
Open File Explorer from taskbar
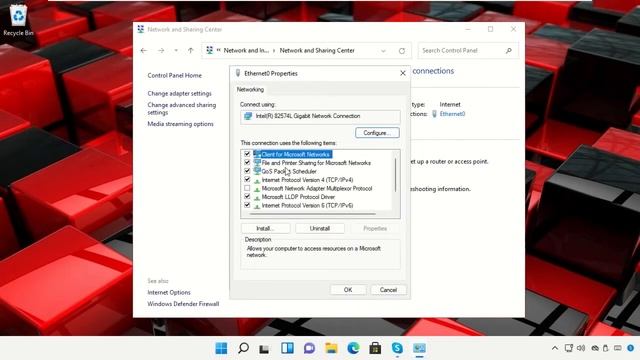pyautogui.click(x=331, y=348)
